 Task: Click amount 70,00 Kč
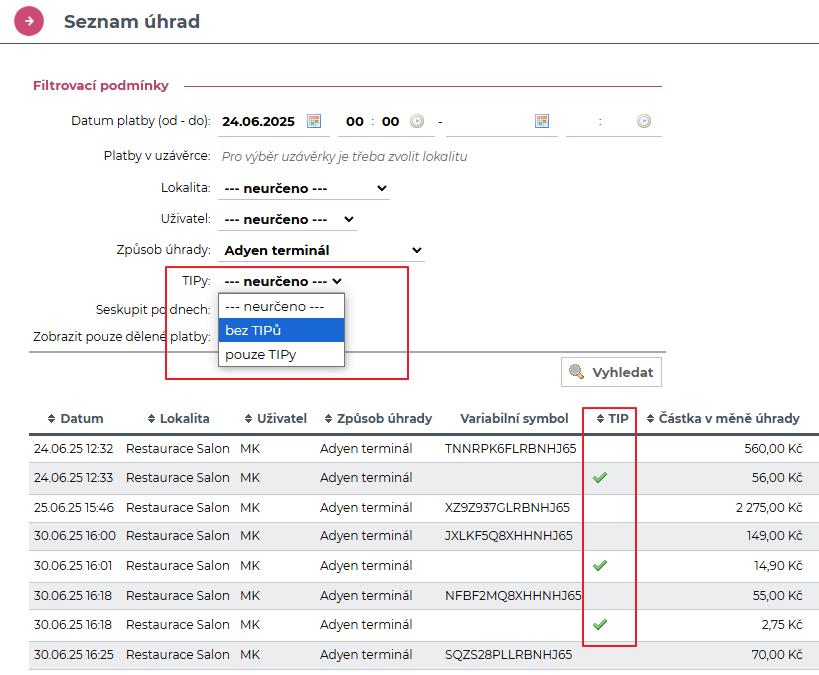click(777, 655)
